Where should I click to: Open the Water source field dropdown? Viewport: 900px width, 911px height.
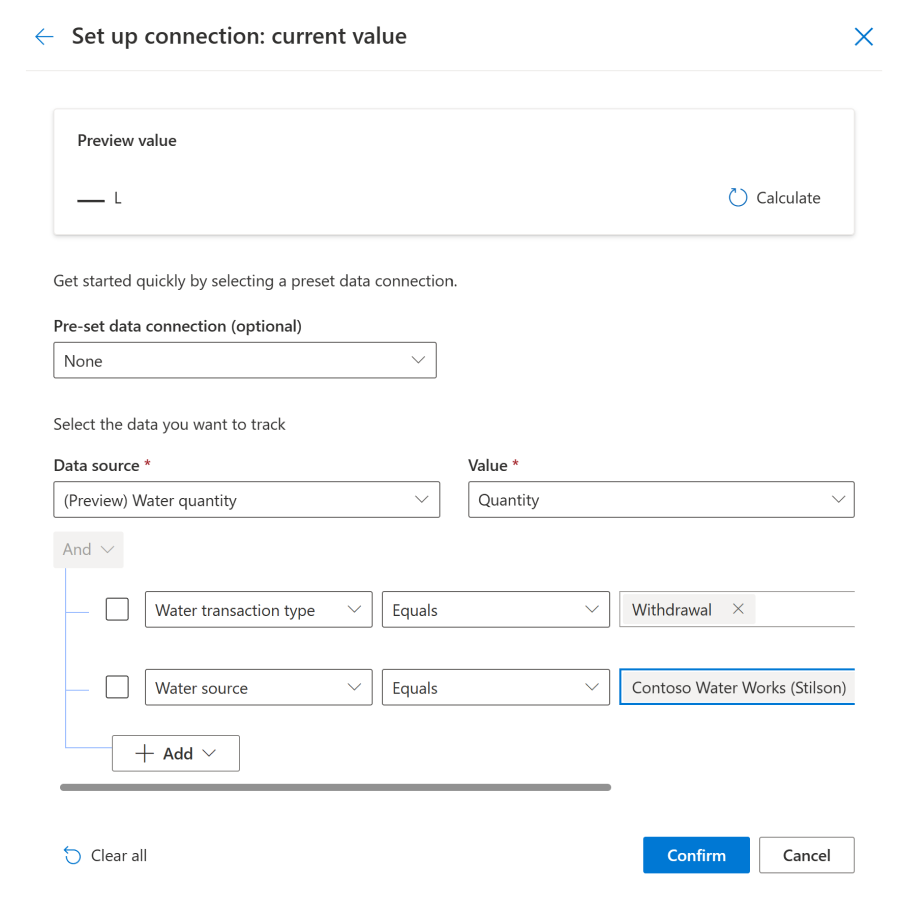[354, 687]
